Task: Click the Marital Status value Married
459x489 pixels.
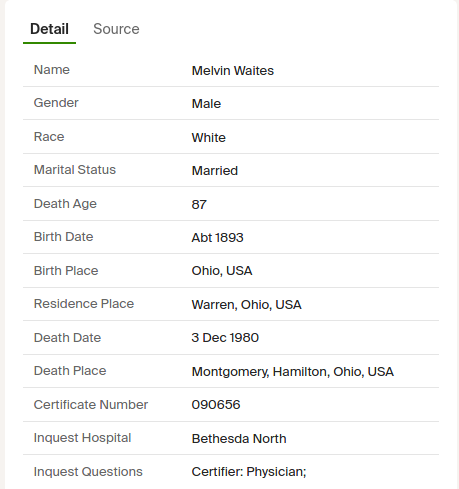Action: coord(214,171)
